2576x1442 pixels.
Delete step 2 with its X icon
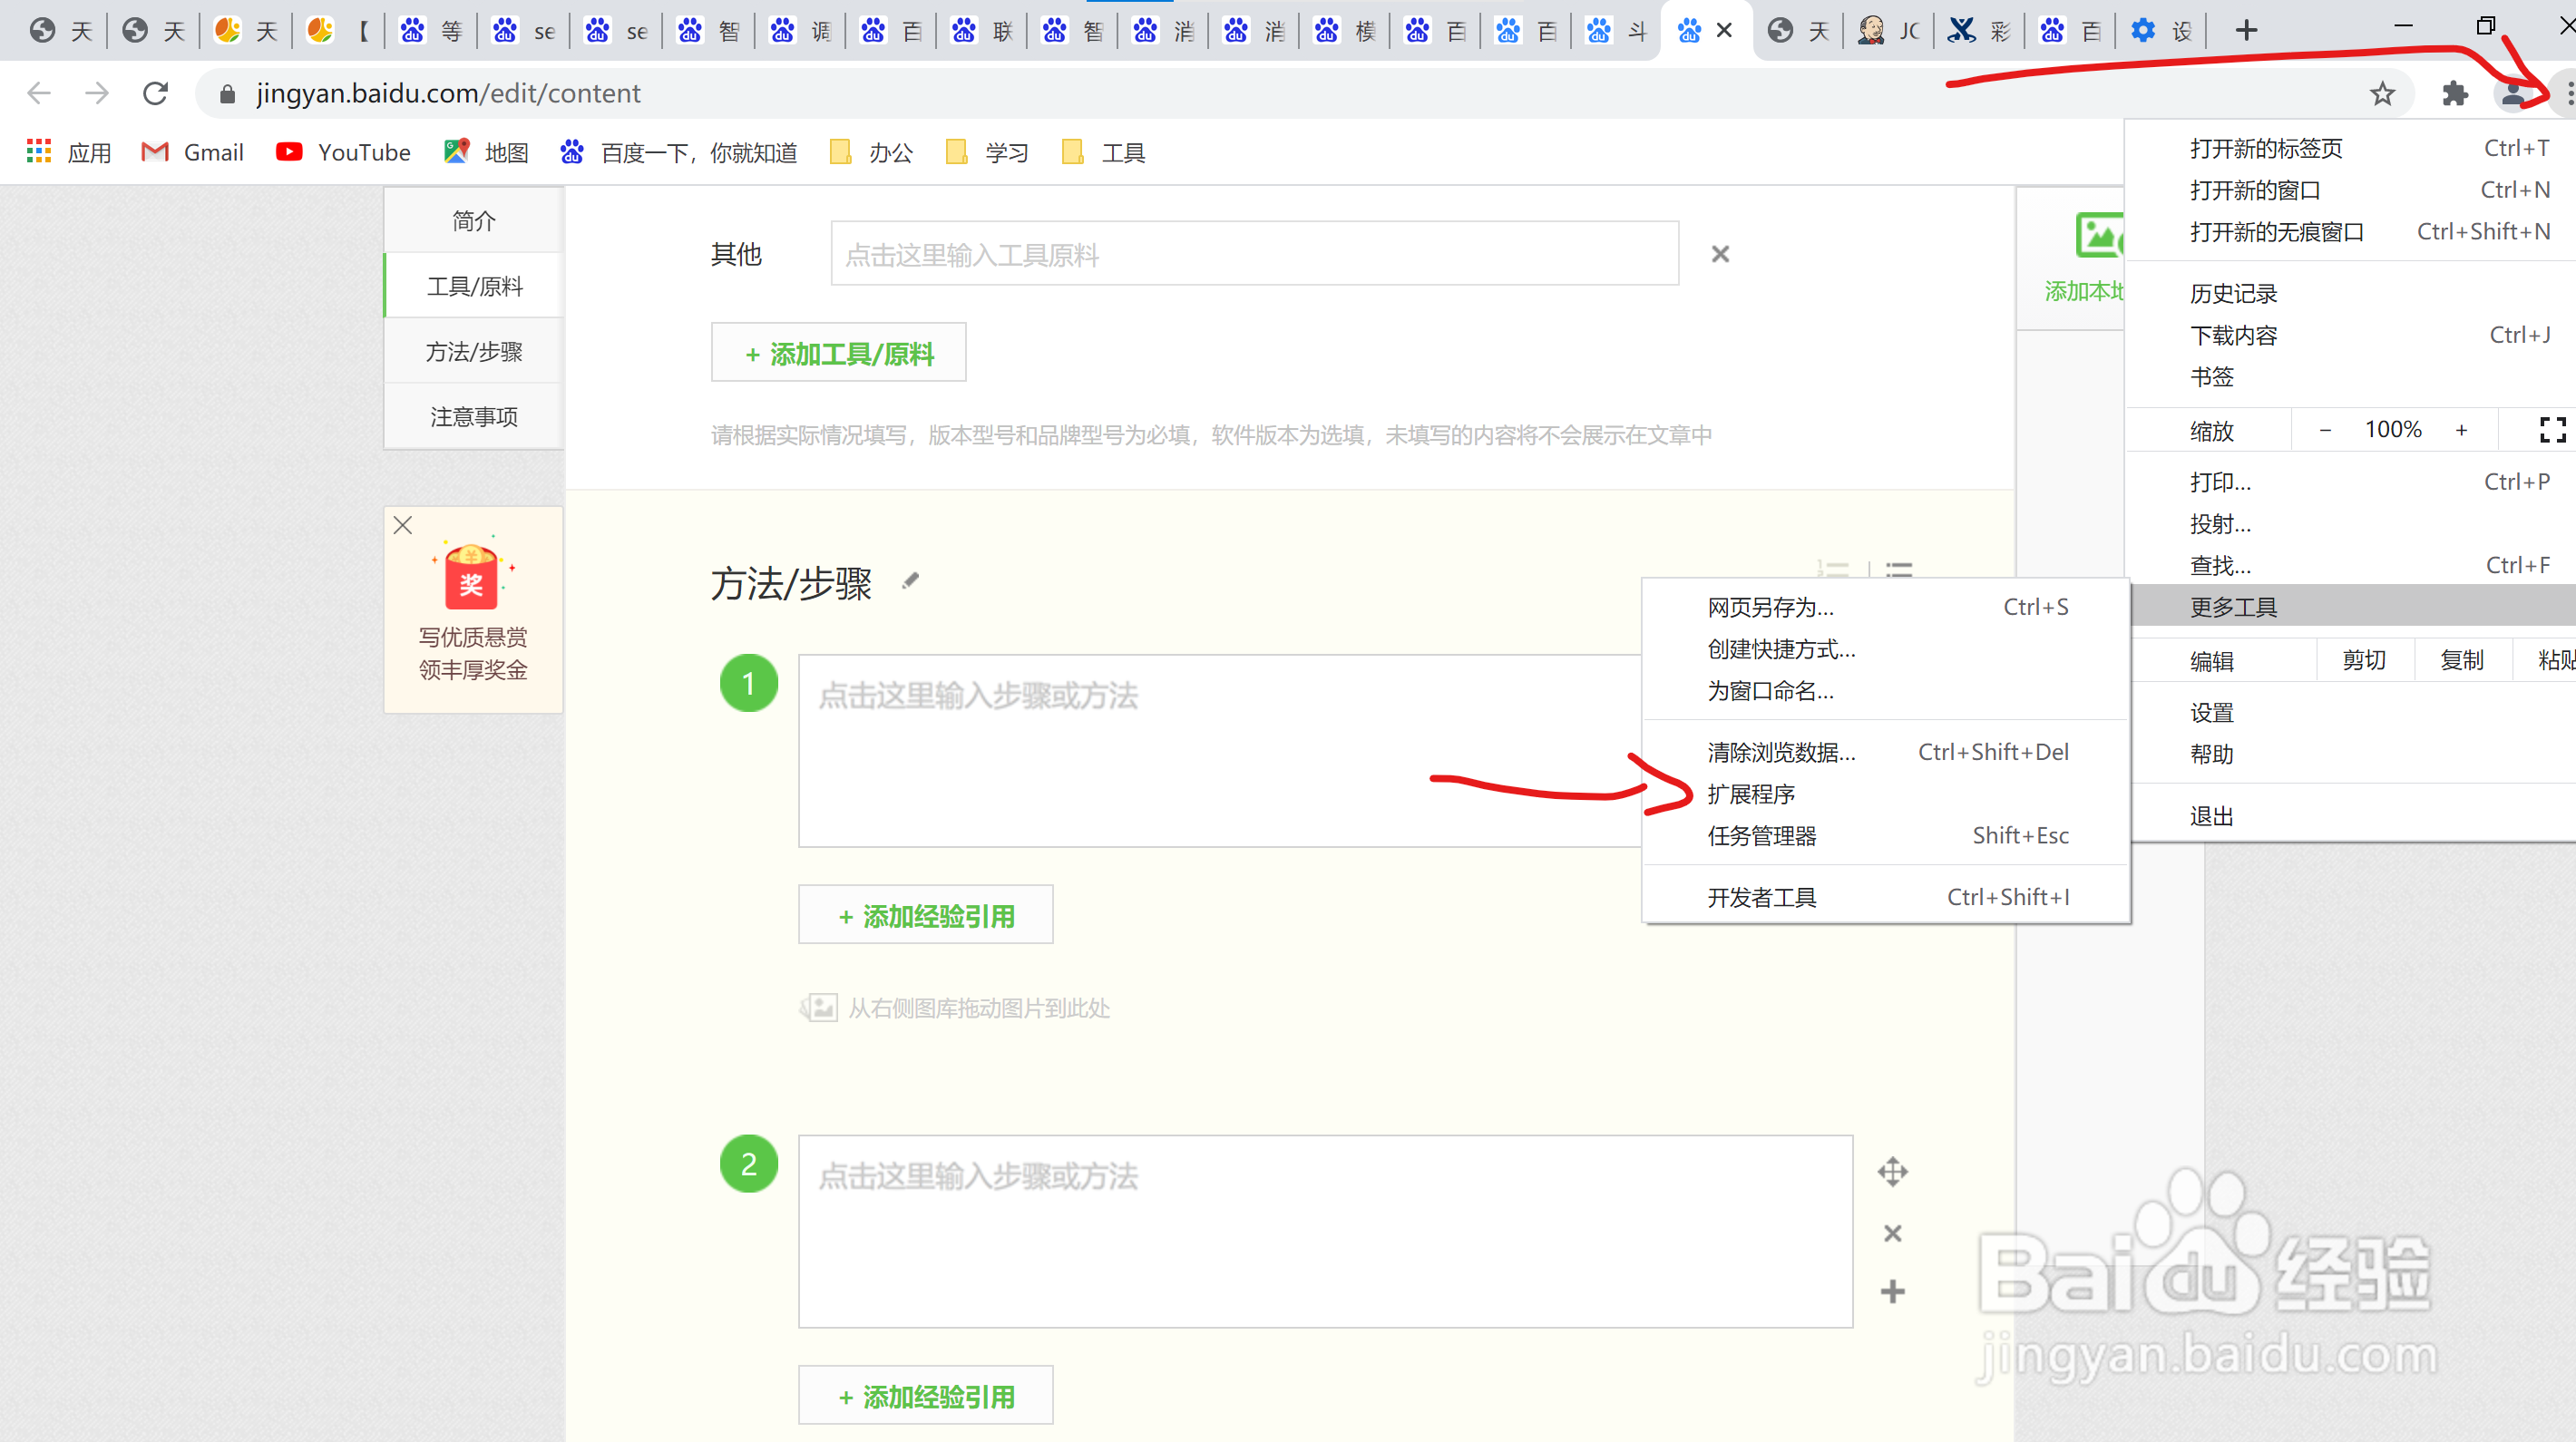coord(1892,1233)
